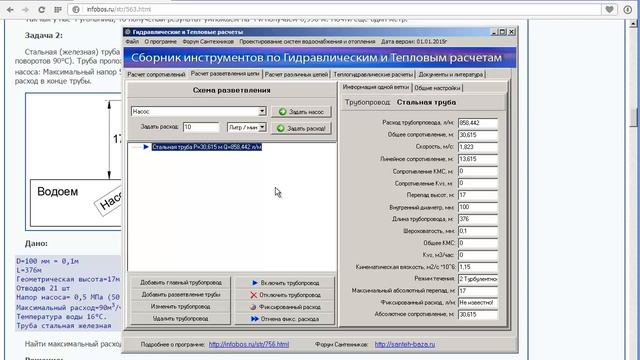Viewport: 640px width, 360px height.
Task: Click Включить трубопровод button
Action: point(285,282)
